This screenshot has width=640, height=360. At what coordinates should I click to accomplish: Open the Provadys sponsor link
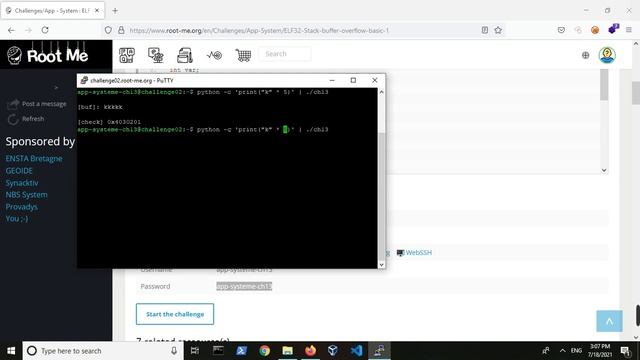click(21, 207)
